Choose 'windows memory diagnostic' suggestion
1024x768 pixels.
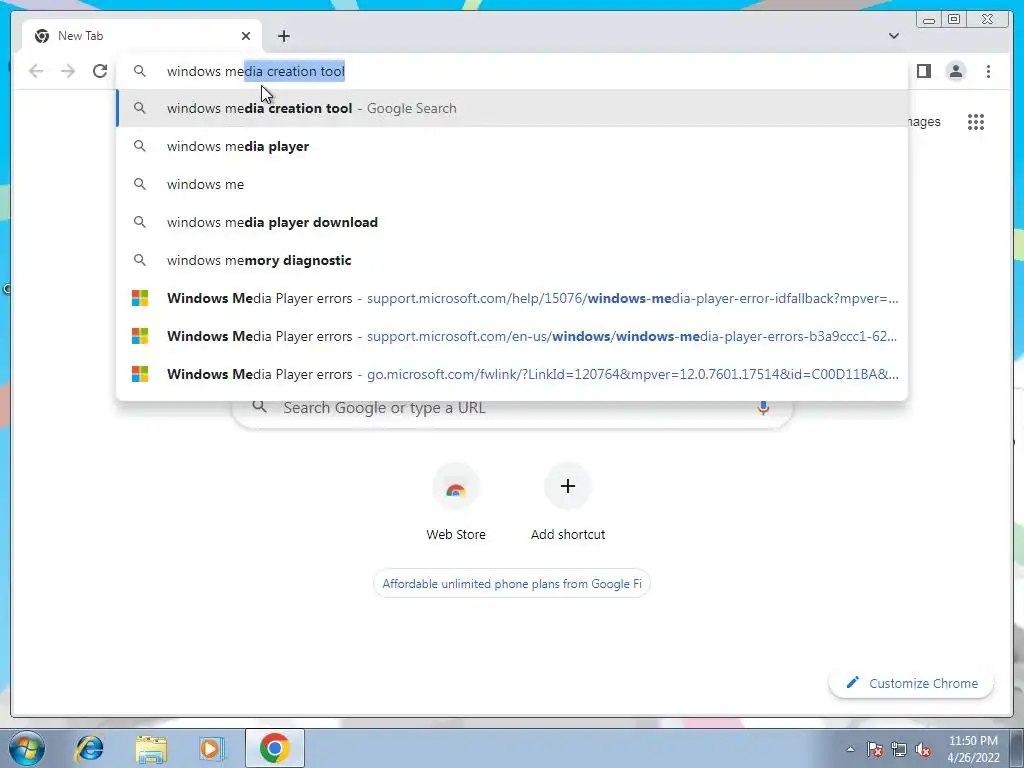click(x=512, y=260)
